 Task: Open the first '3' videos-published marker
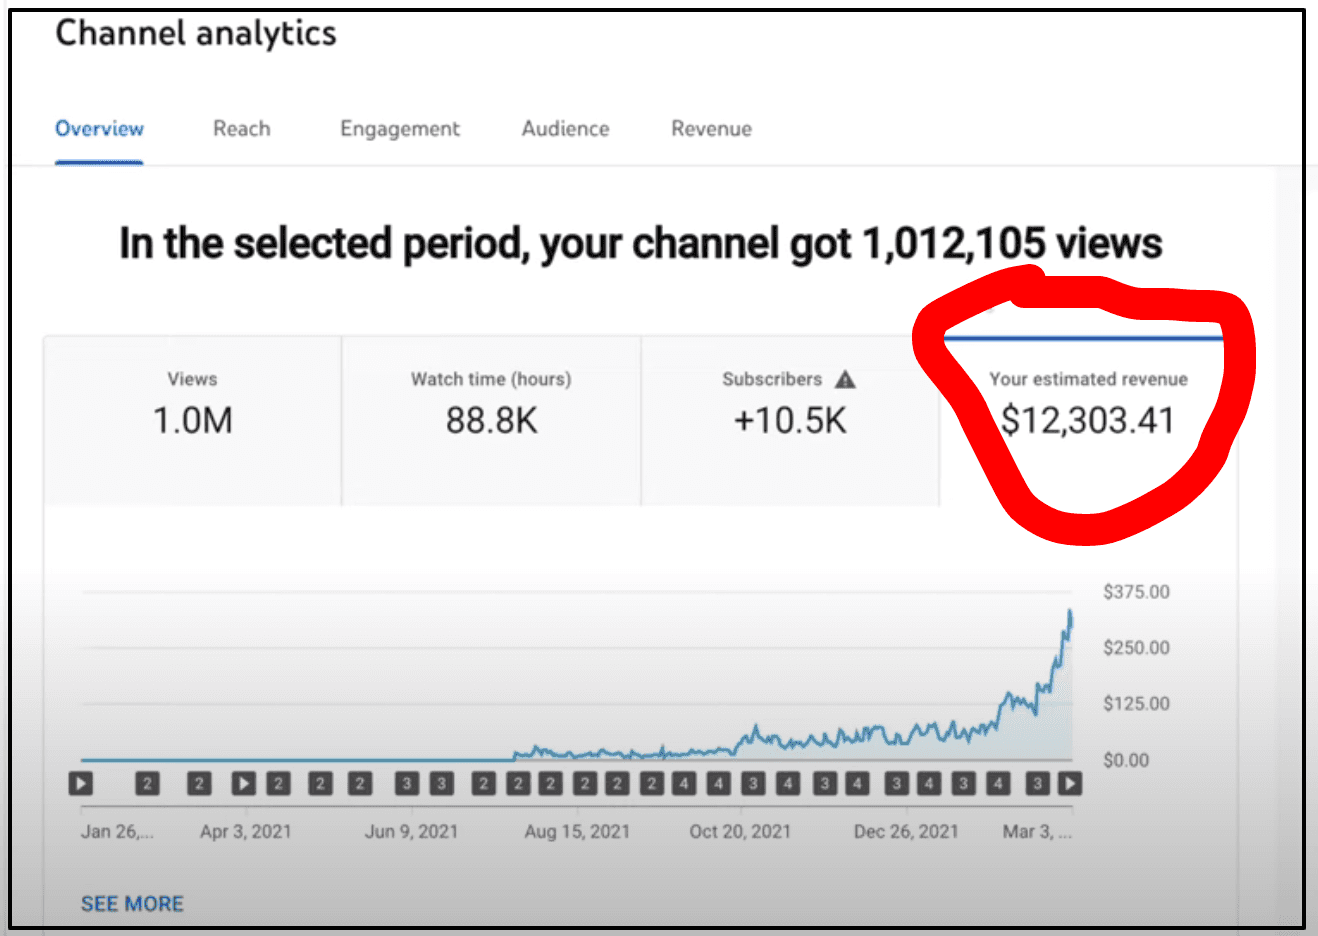406,783
